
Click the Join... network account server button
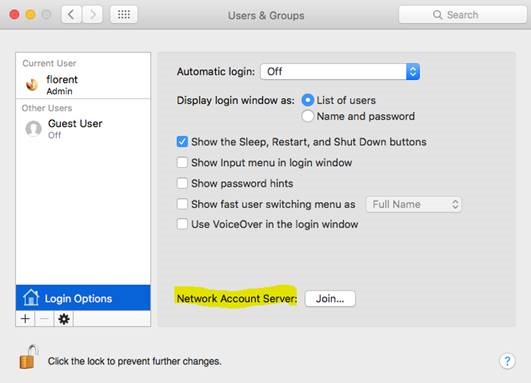tap(330, 299)
